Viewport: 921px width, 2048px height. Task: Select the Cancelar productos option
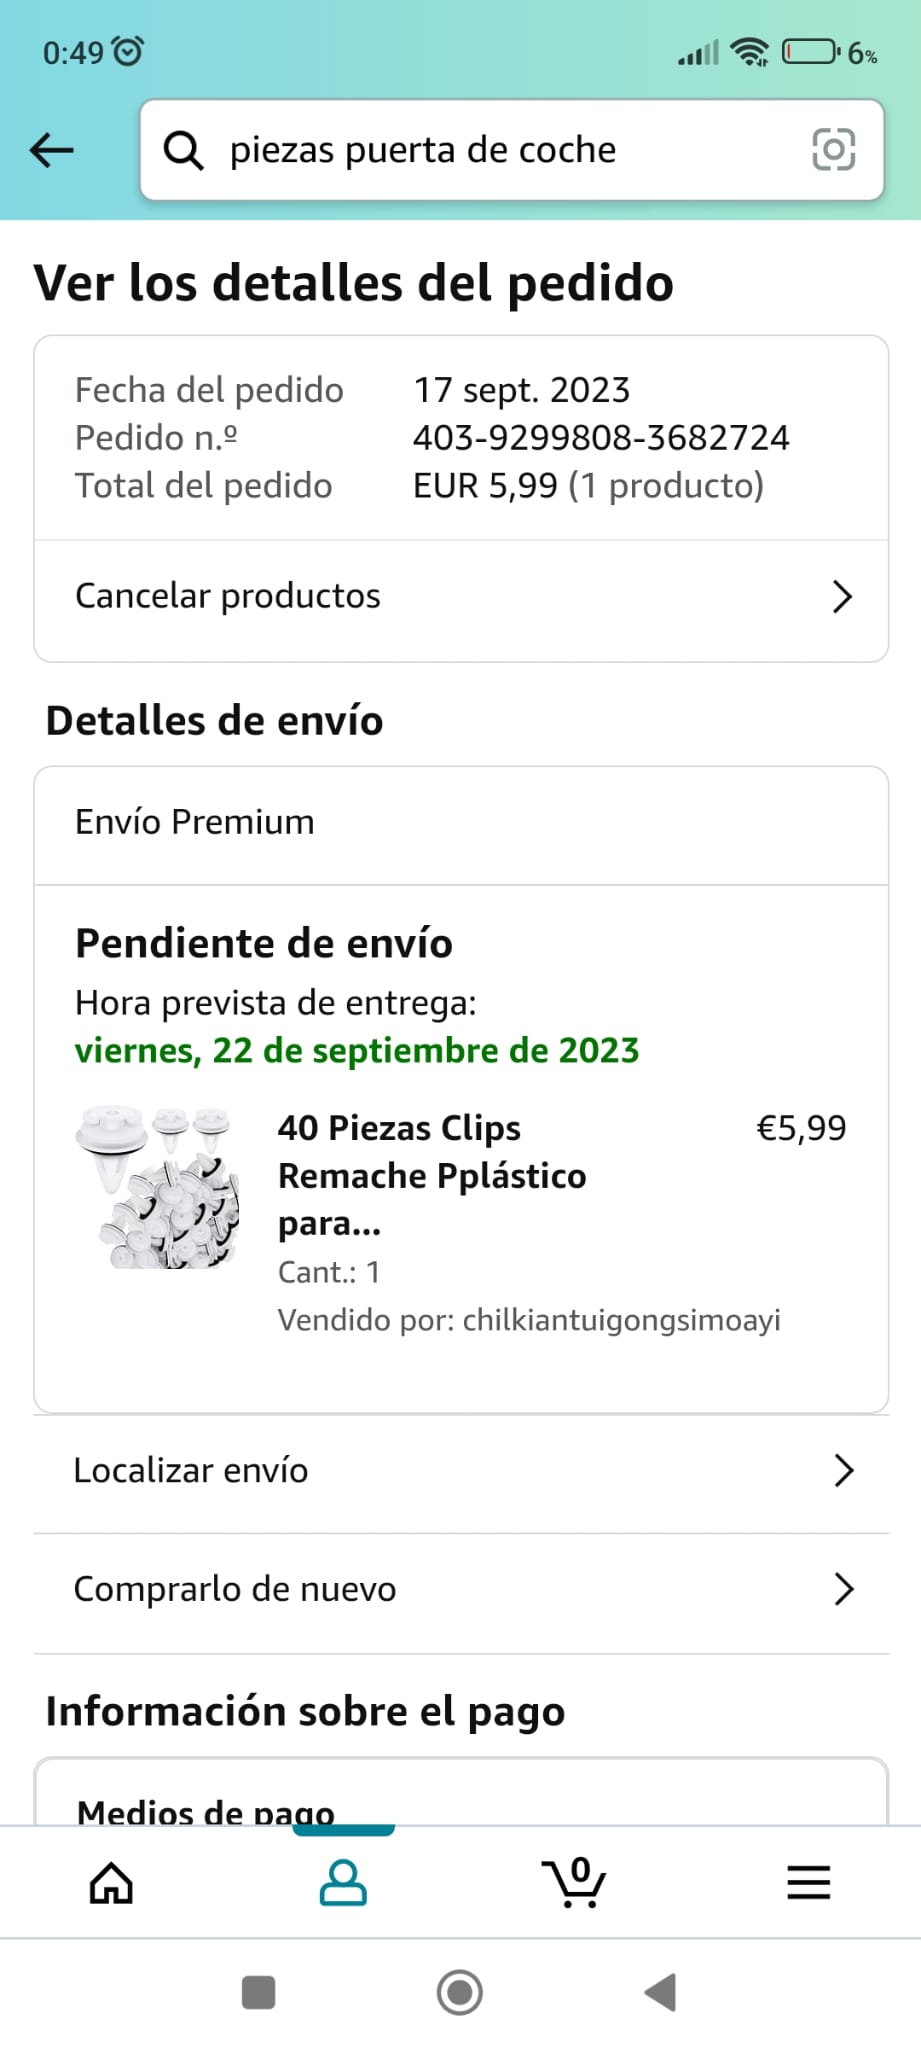(228, 596)
